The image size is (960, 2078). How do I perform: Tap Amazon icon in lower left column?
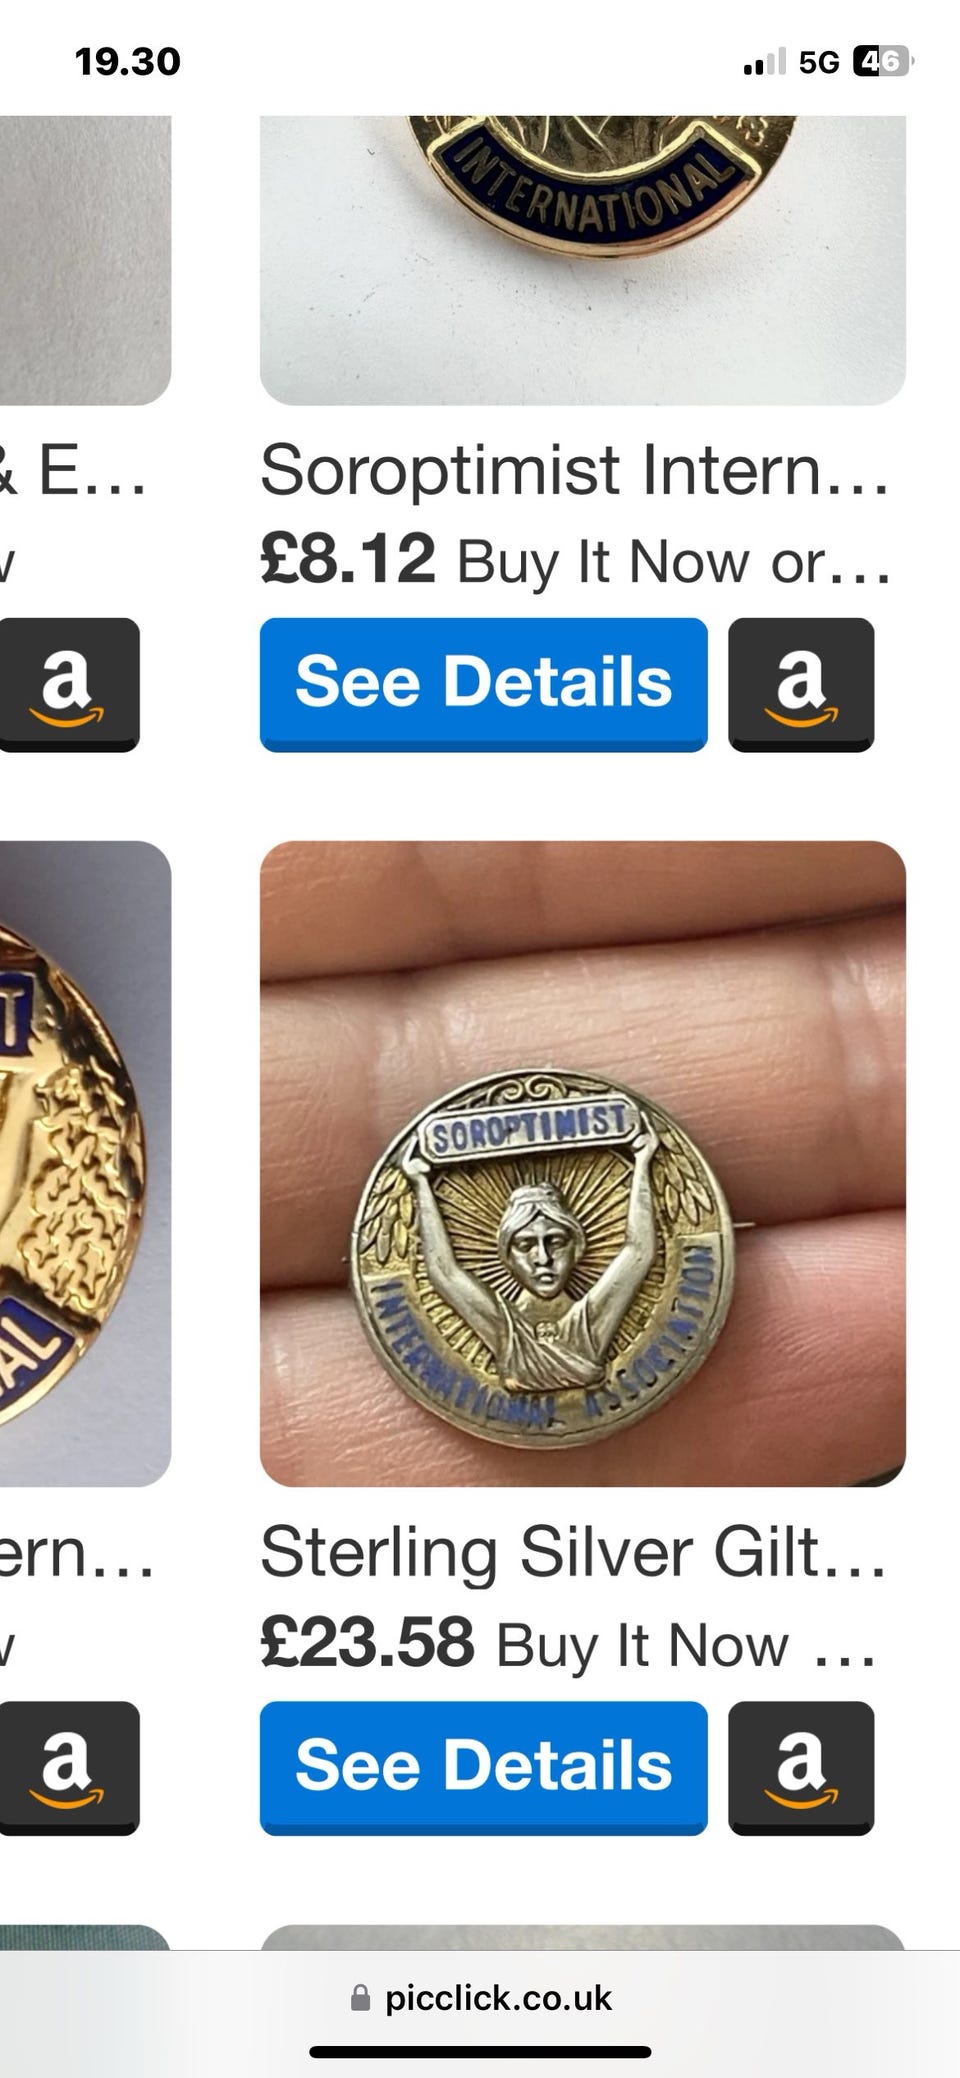click(x=68, y=1767)
